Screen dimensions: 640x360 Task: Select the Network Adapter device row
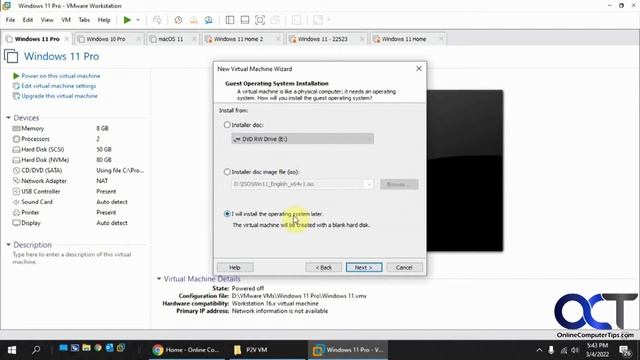[x=78, y=181]
